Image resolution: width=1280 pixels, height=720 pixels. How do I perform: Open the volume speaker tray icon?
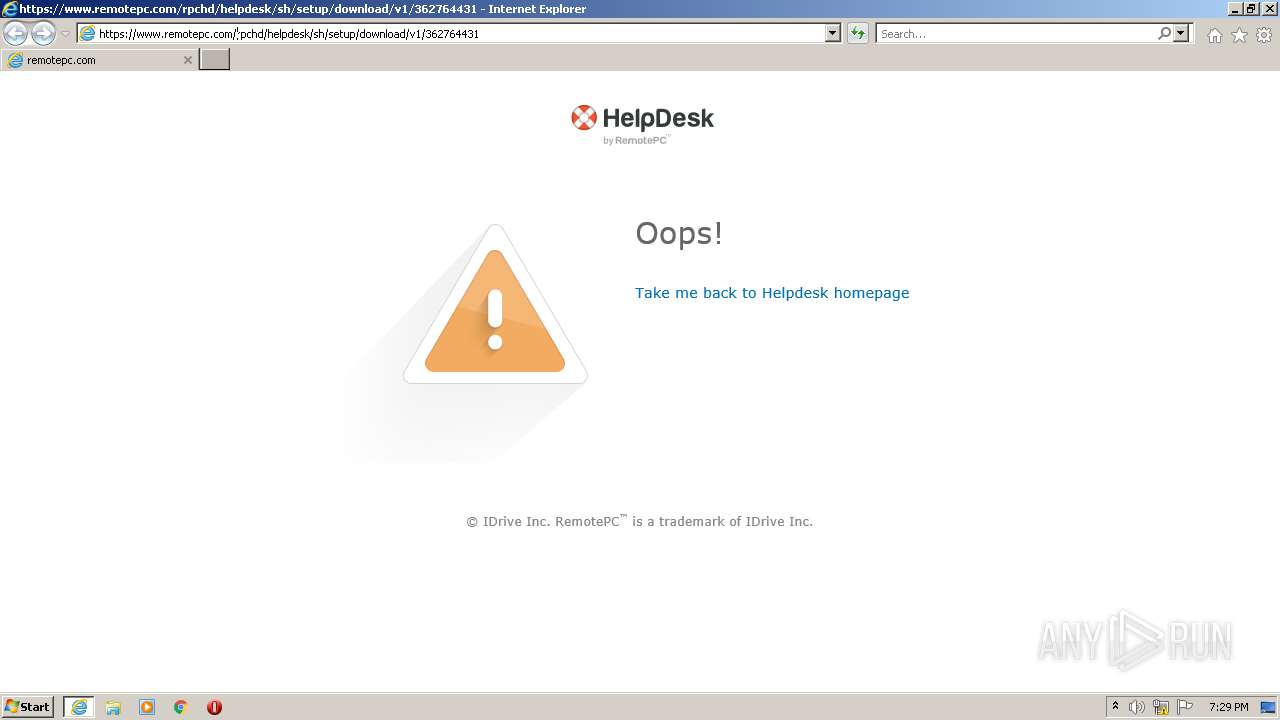point(1137,707)
